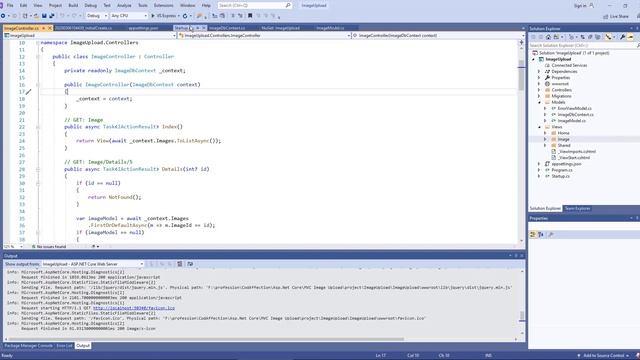Click the Home icon in Solution Explorer toolbar
This screenshot has width=640, height=360.
point(548,37)
